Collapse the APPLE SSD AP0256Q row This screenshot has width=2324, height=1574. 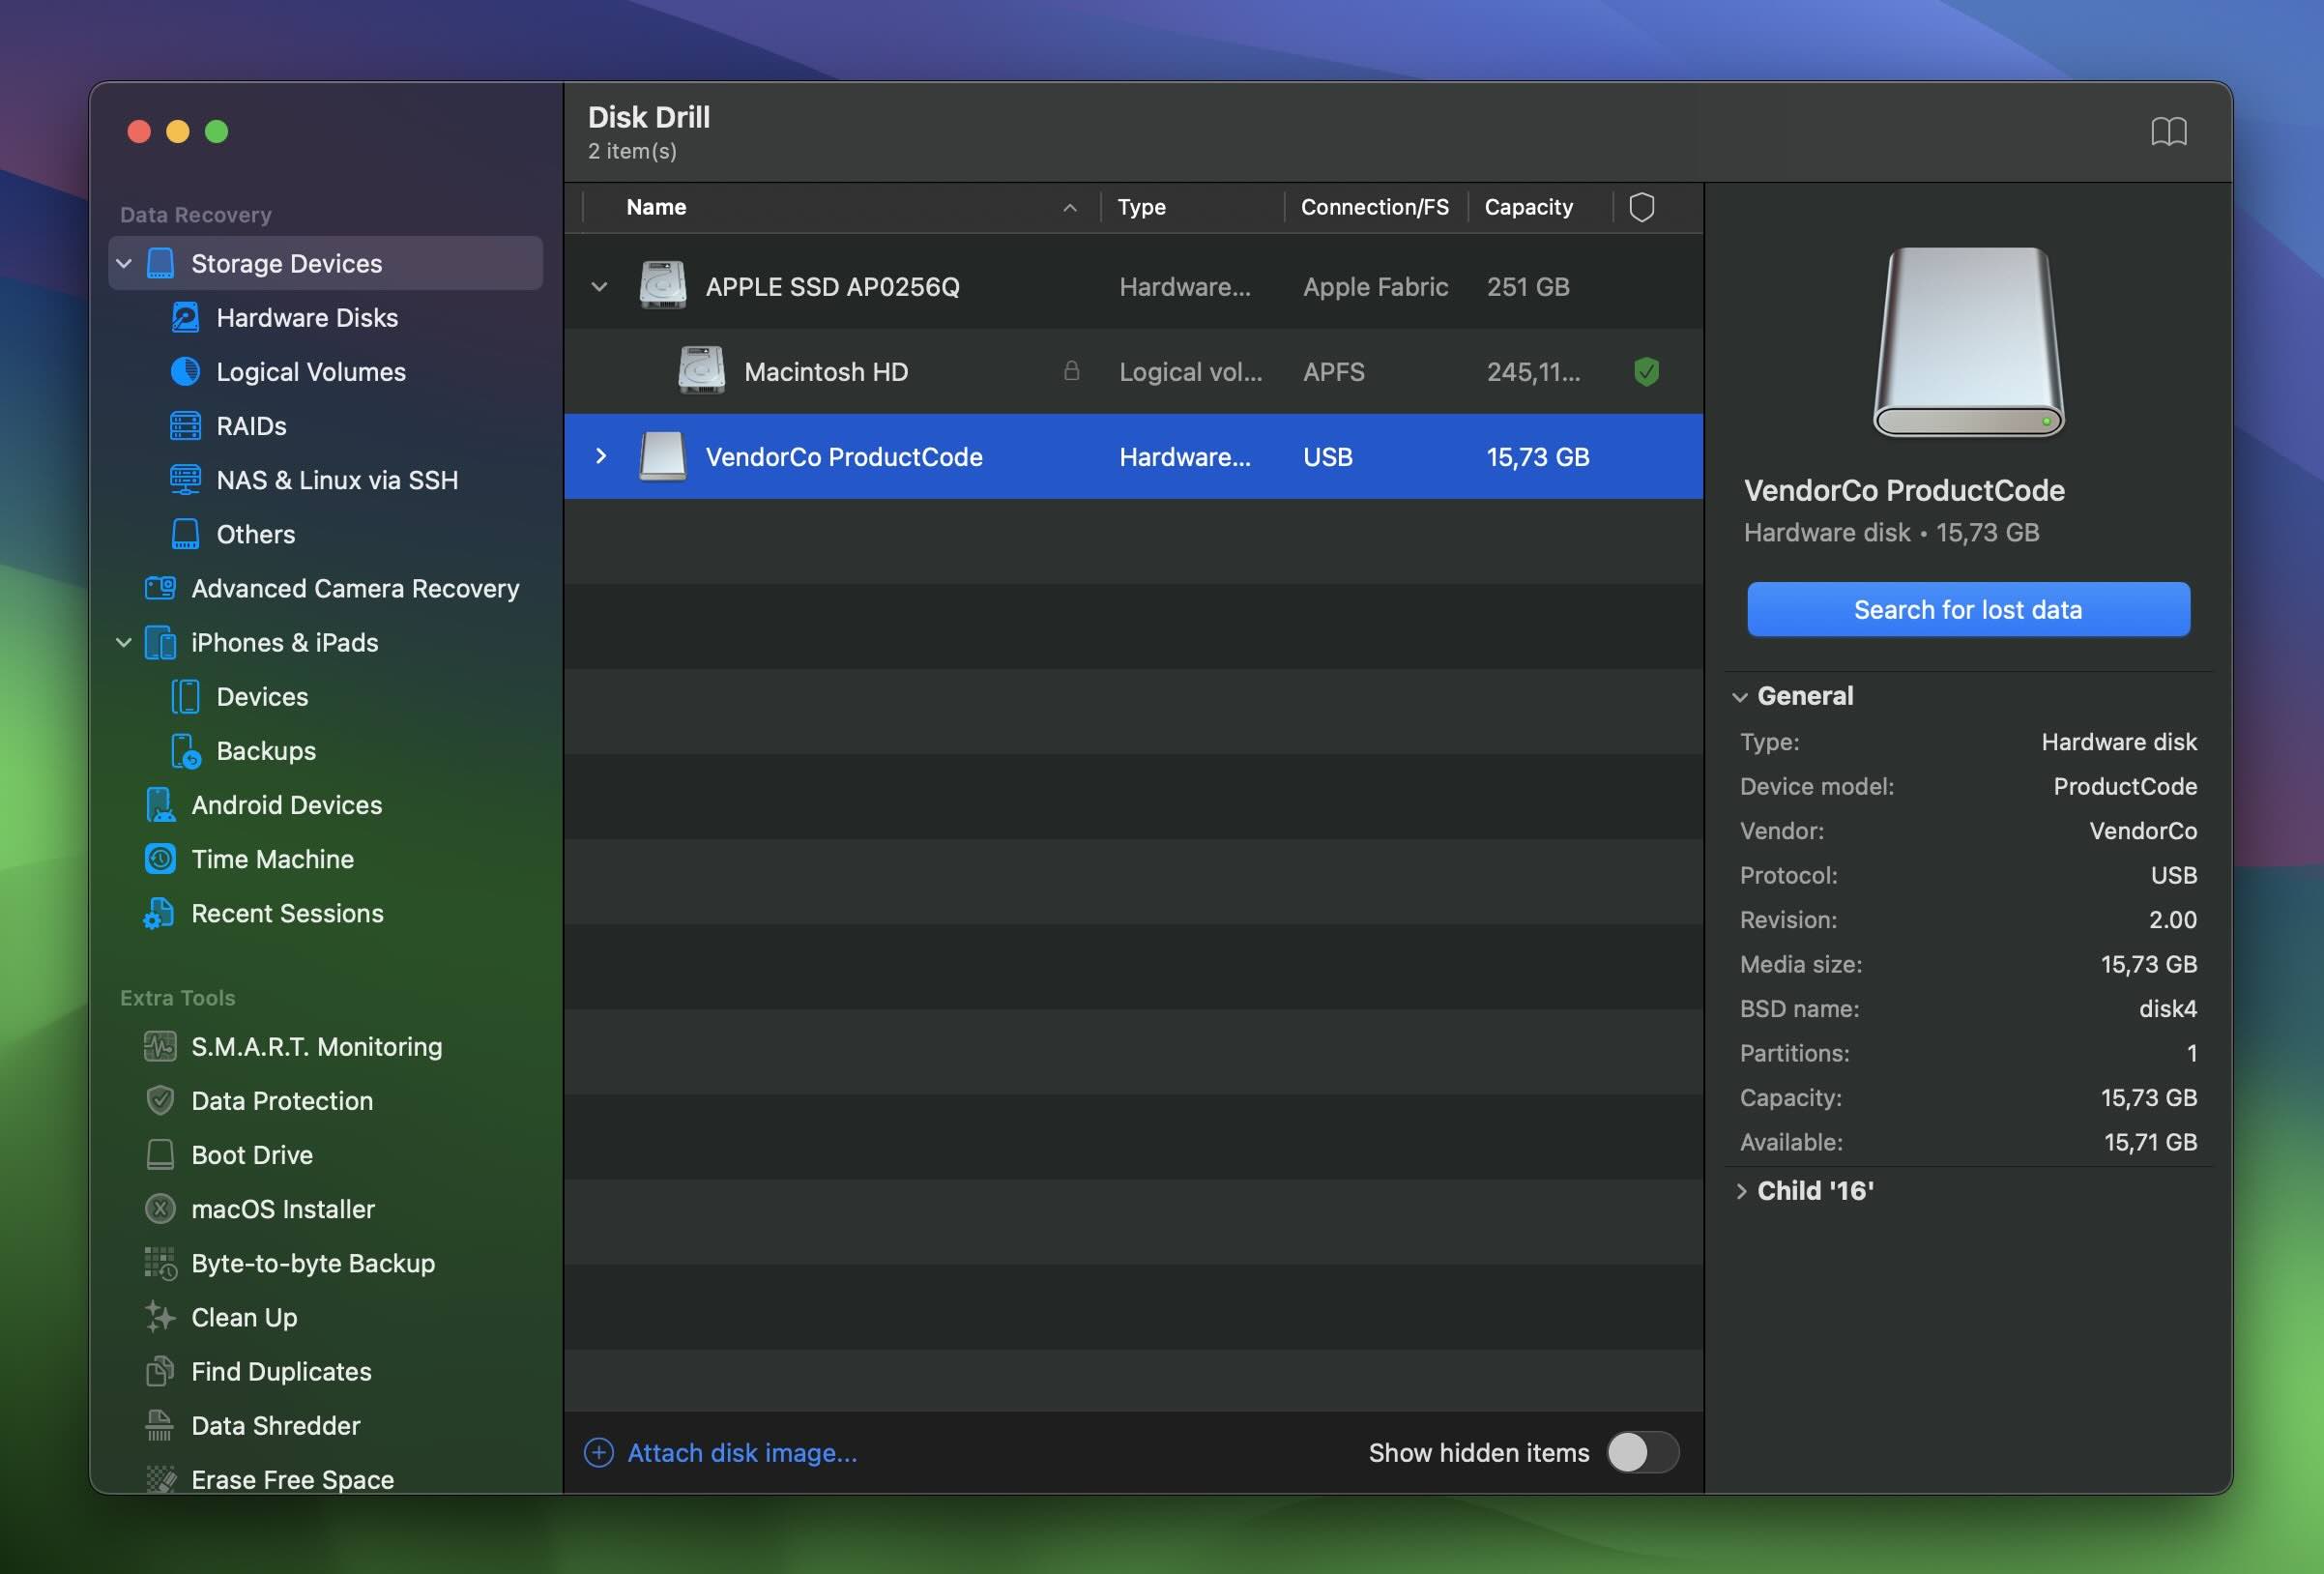599,287
